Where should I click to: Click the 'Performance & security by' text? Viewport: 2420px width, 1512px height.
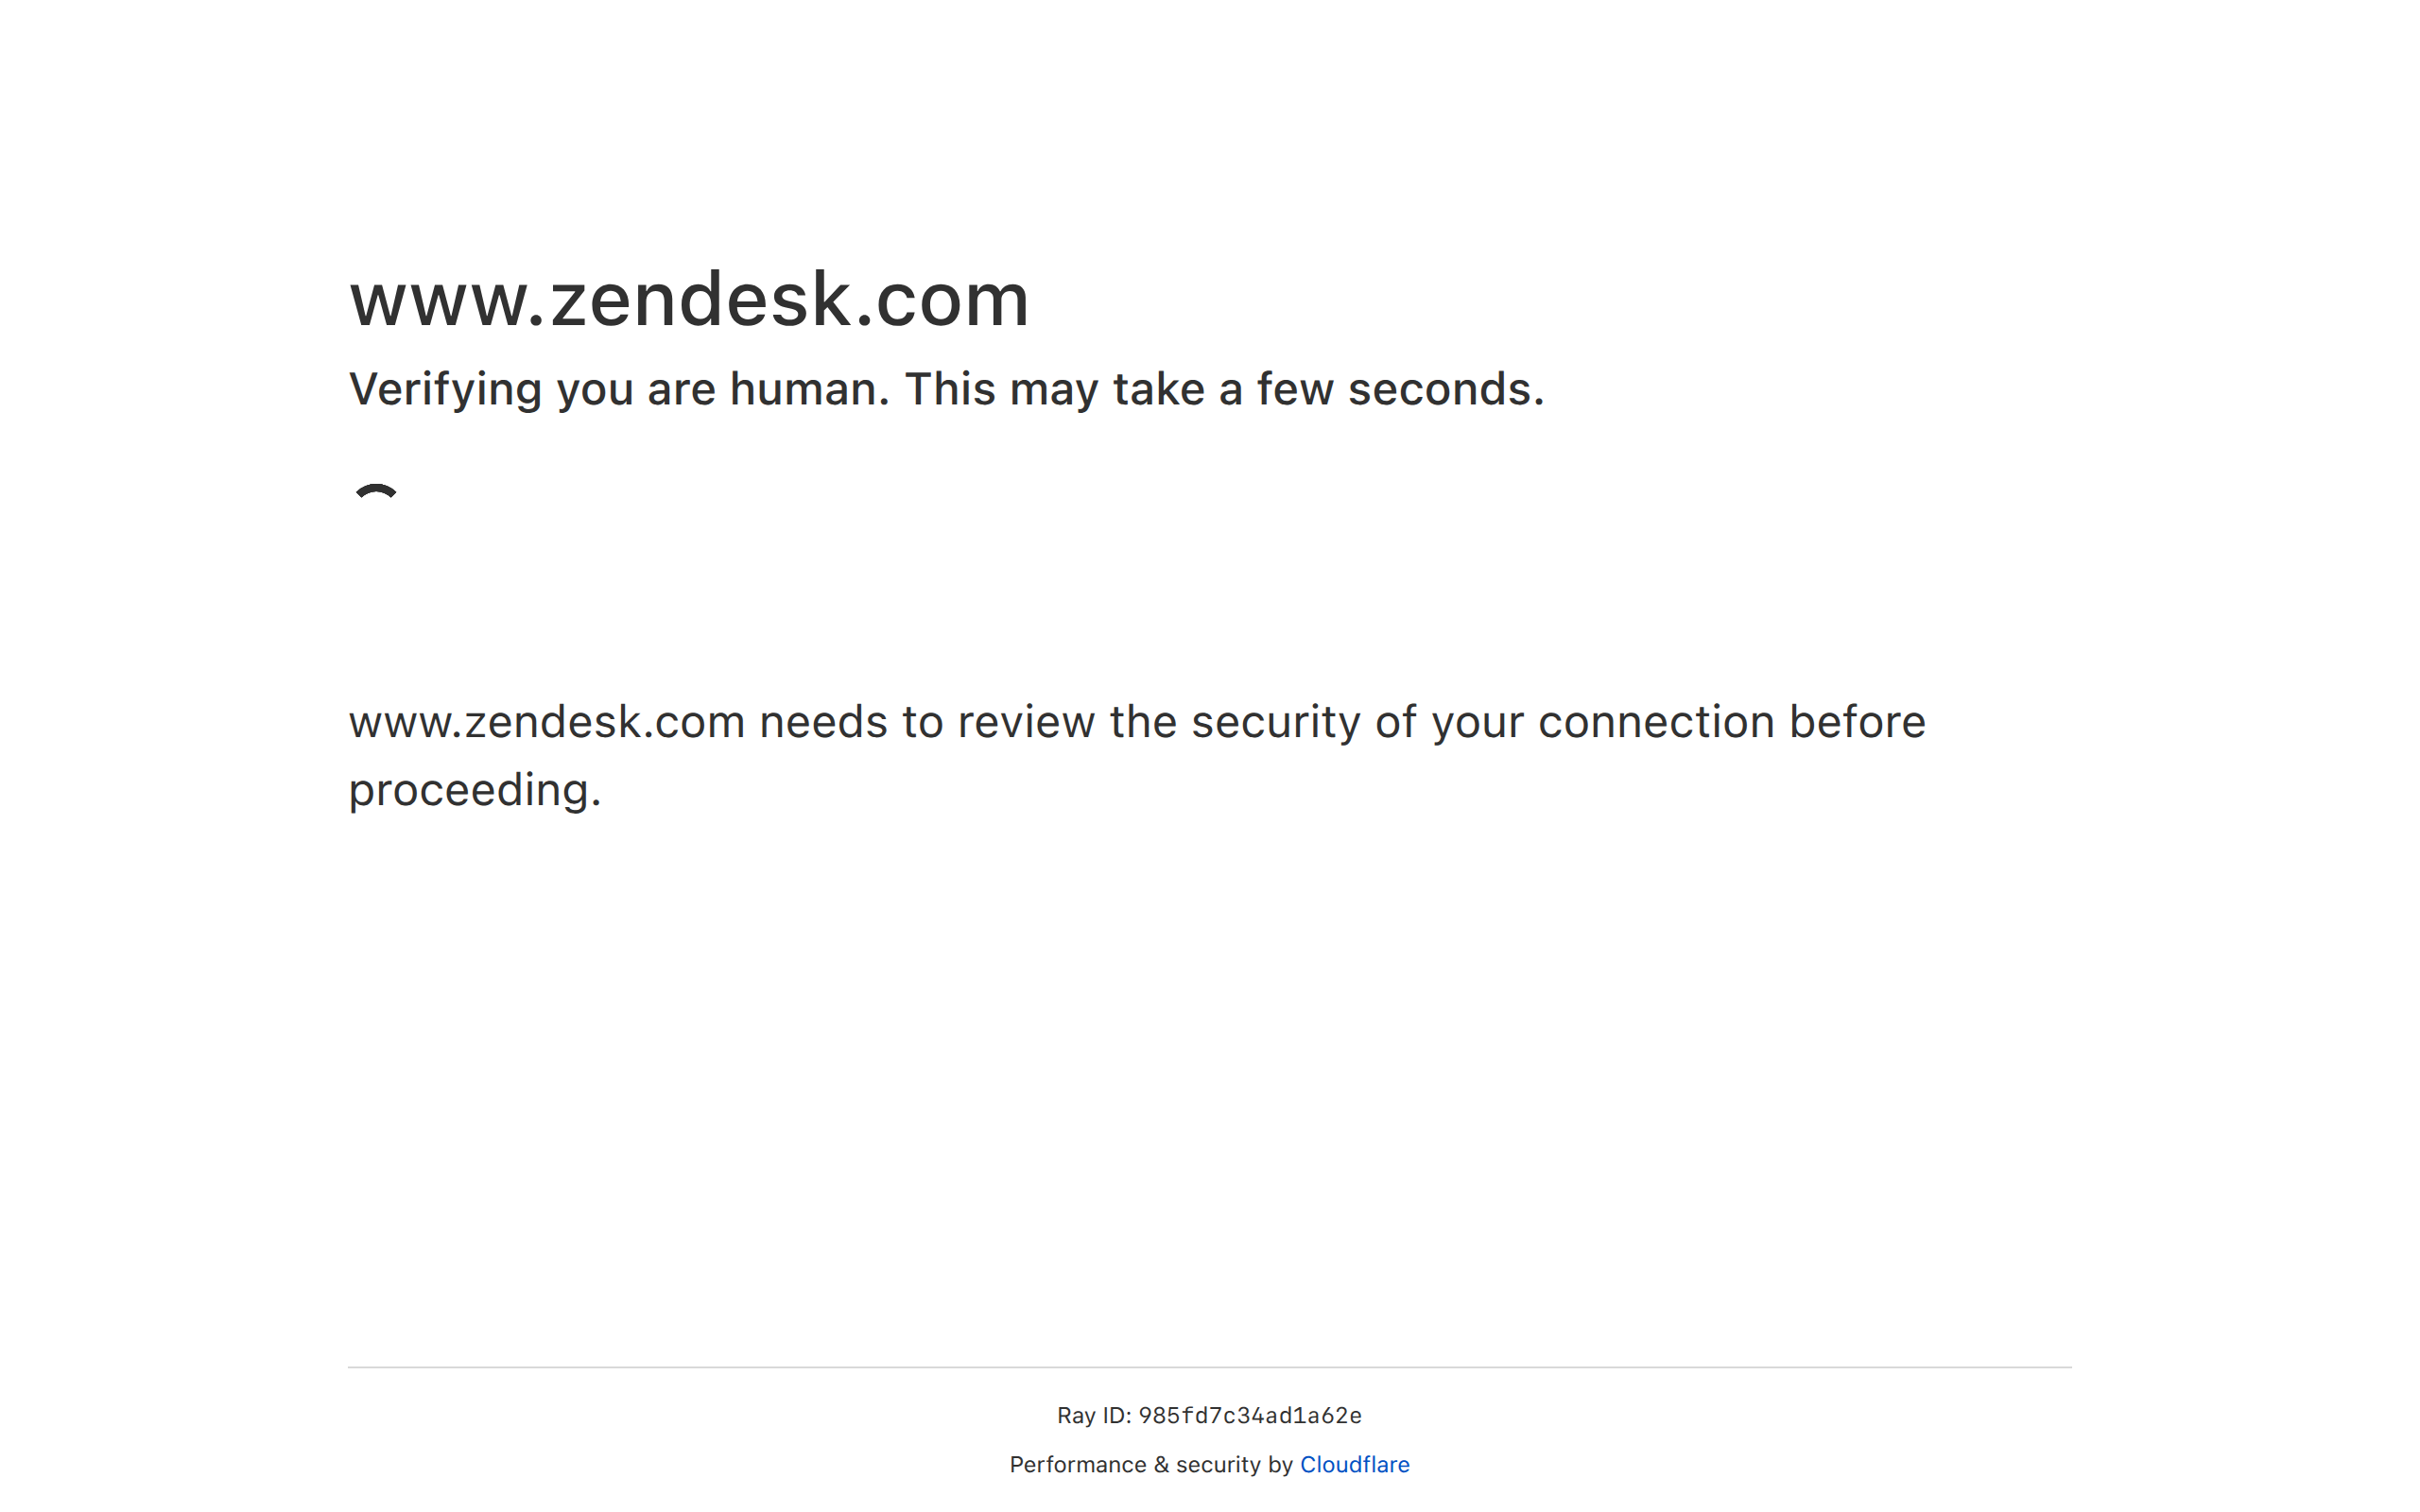pyautogui.click(x=1150, y=1465)
